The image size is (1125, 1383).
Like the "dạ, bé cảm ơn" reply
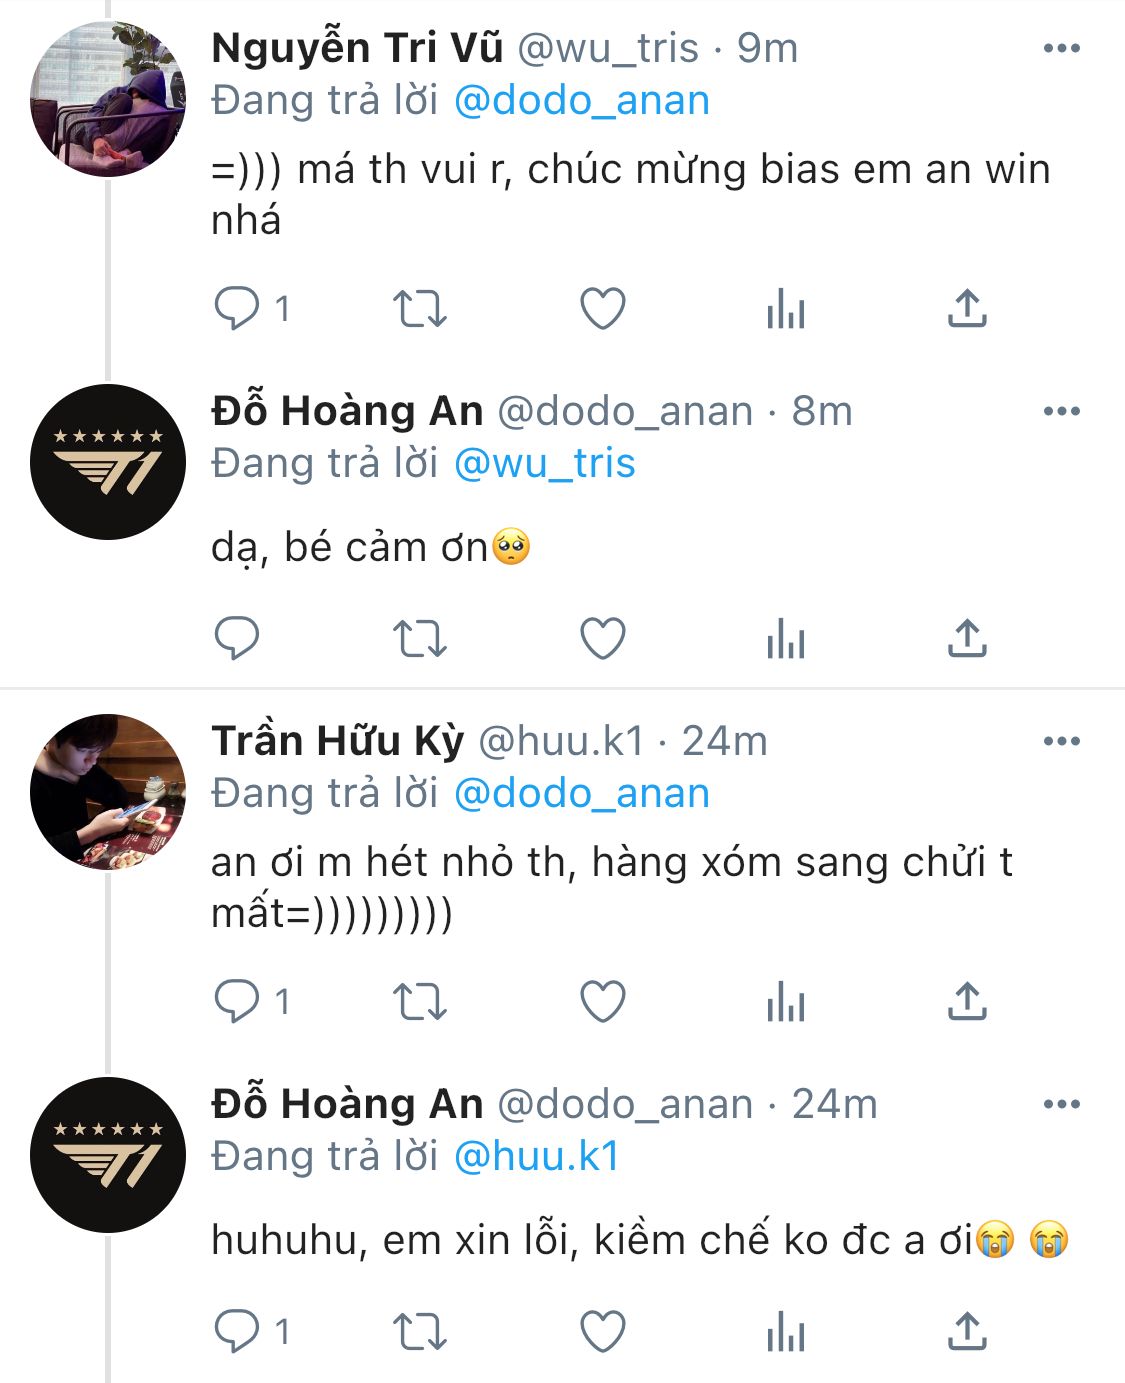[x=603, y=638]
